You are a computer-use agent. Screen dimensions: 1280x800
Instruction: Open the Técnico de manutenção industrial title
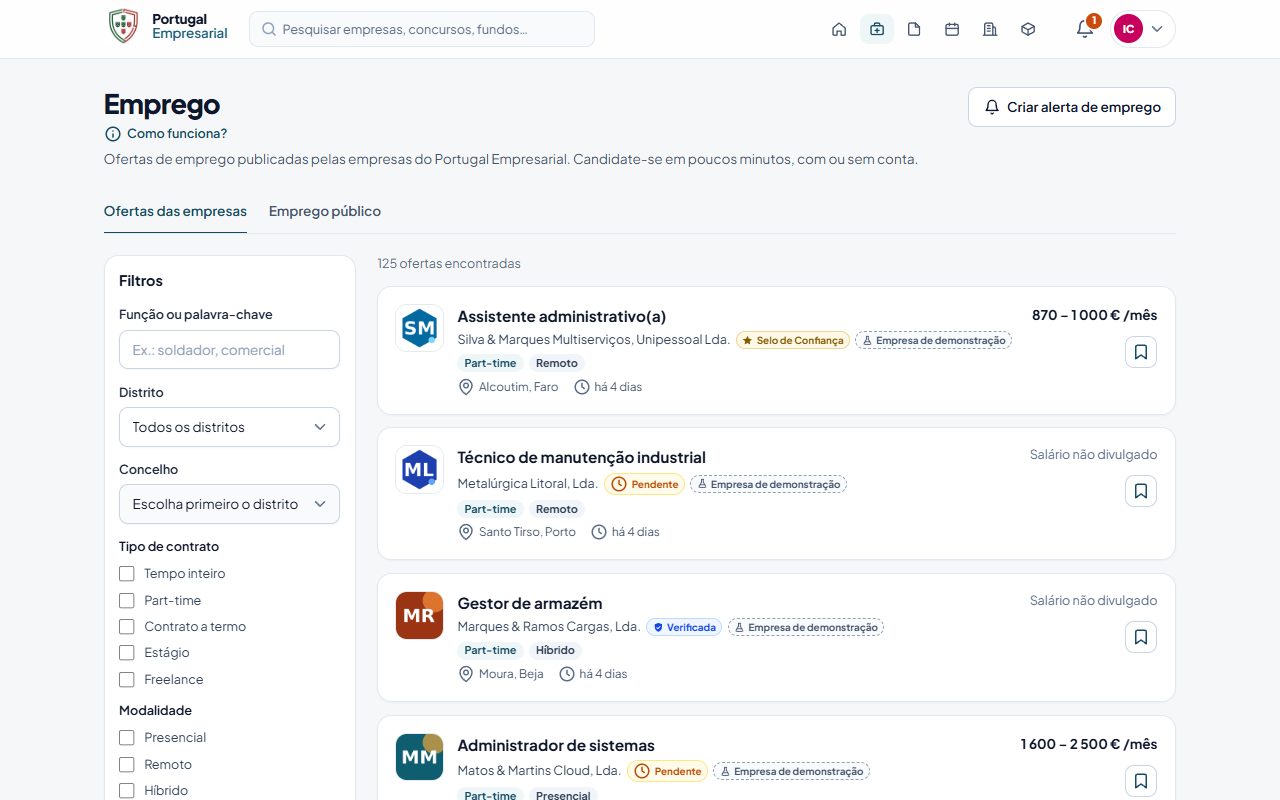pos(581,457)
